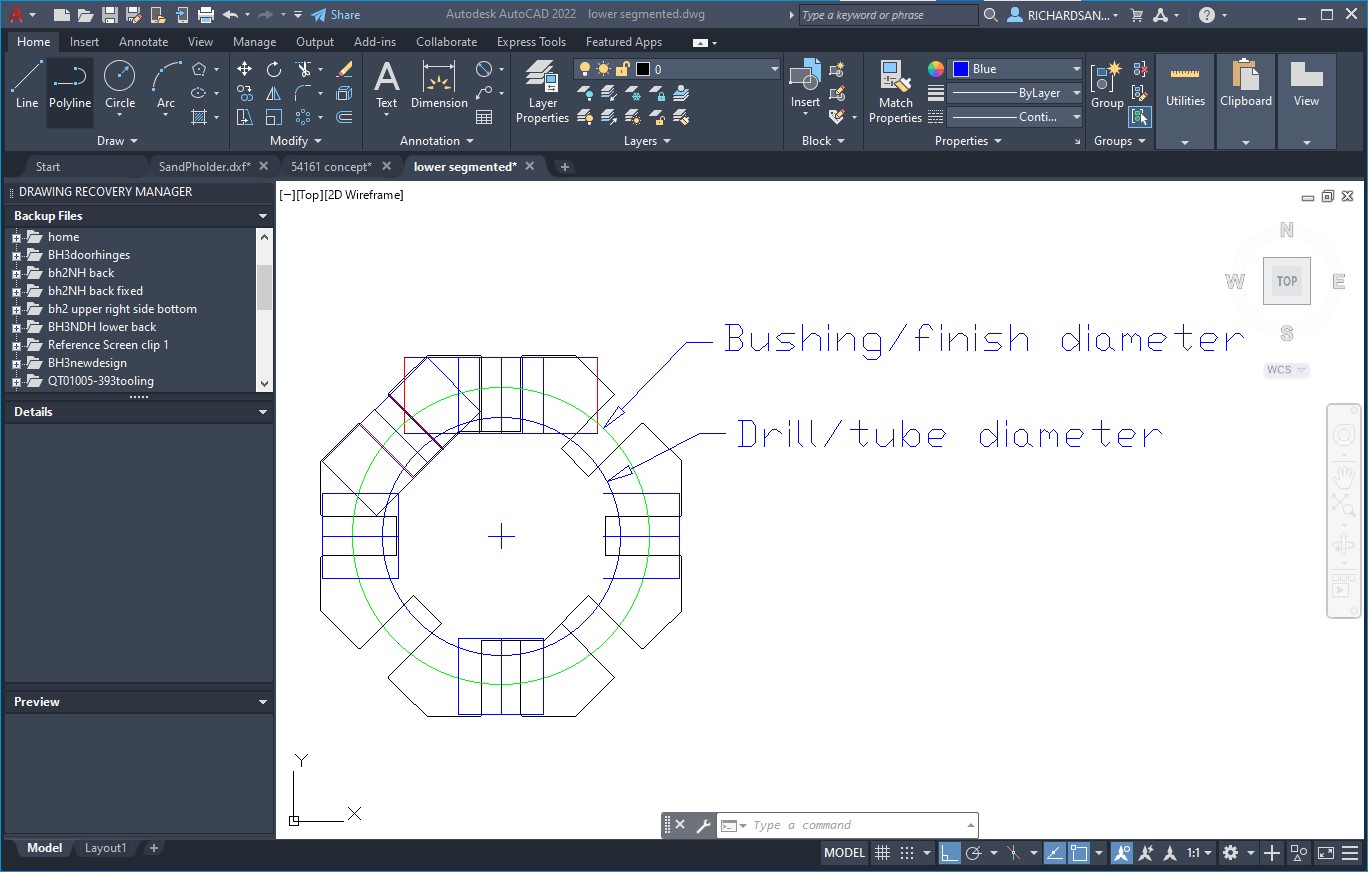Open the Annotate ribbon tab
1368x872 pixels.
pyautogui.click(x=143, y=42)
